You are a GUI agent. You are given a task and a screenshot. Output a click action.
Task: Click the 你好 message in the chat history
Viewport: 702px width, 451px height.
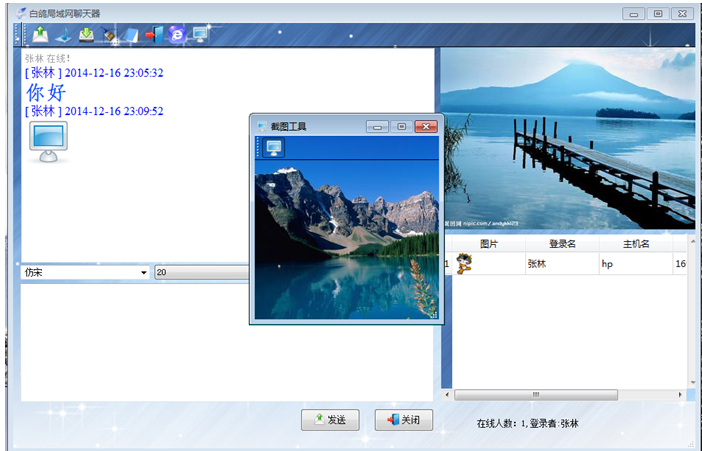point(46,92)
